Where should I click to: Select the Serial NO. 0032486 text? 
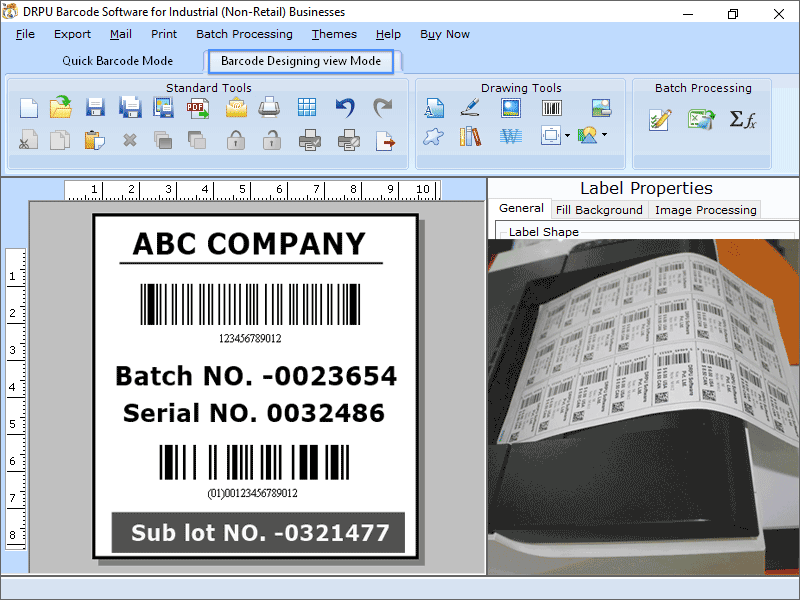point(254,413)
